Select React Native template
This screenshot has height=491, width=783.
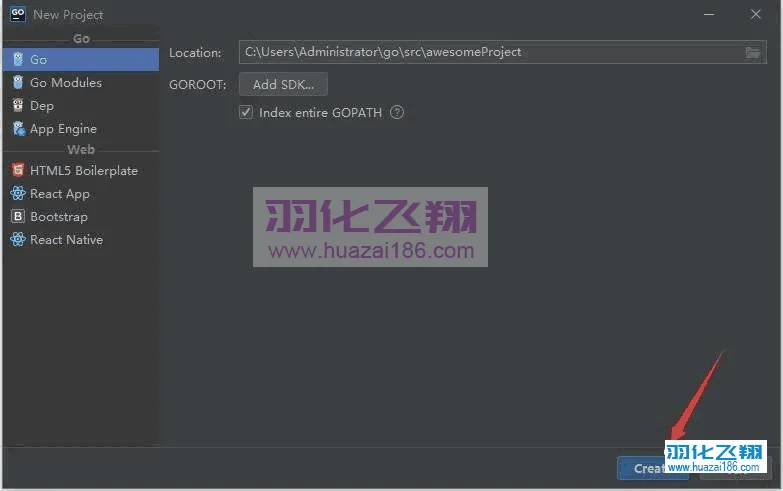[x=81, y=239]
